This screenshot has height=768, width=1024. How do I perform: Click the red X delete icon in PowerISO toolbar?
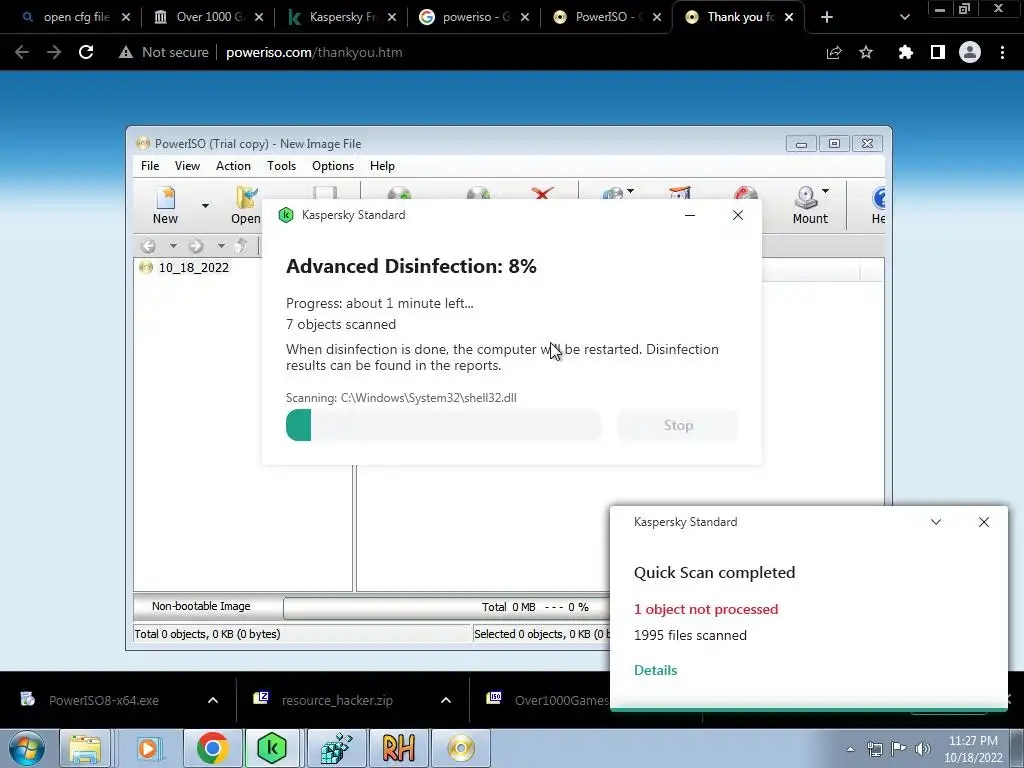542,193
